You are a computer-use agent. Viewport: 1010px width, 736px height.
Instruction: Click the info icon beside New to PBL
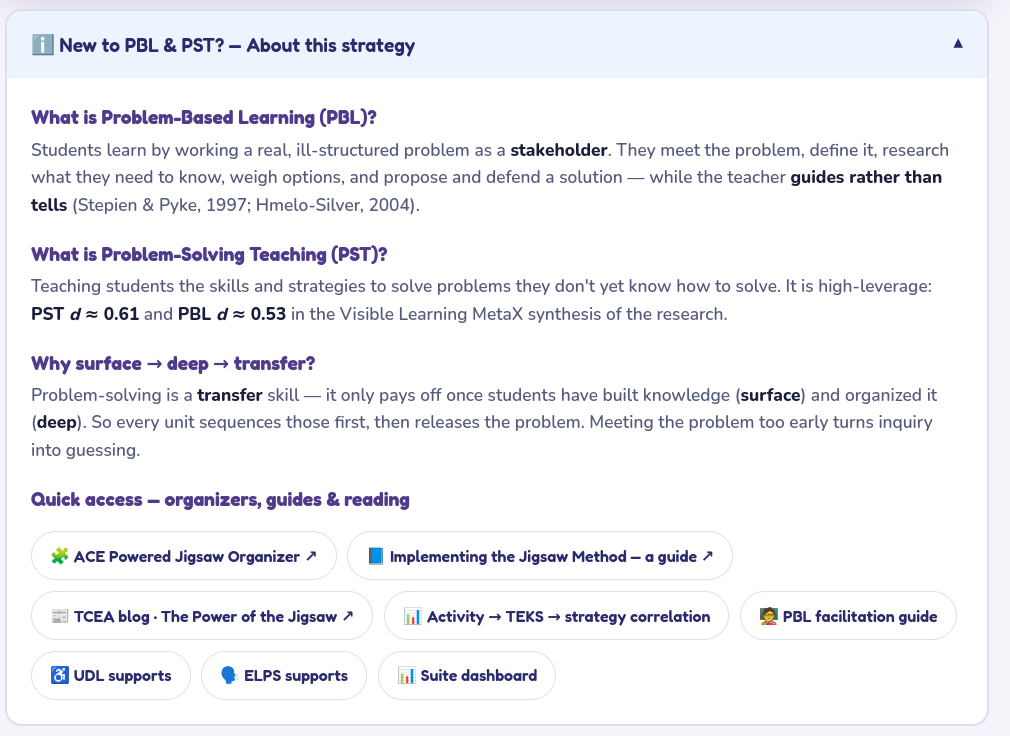point(43,45)
